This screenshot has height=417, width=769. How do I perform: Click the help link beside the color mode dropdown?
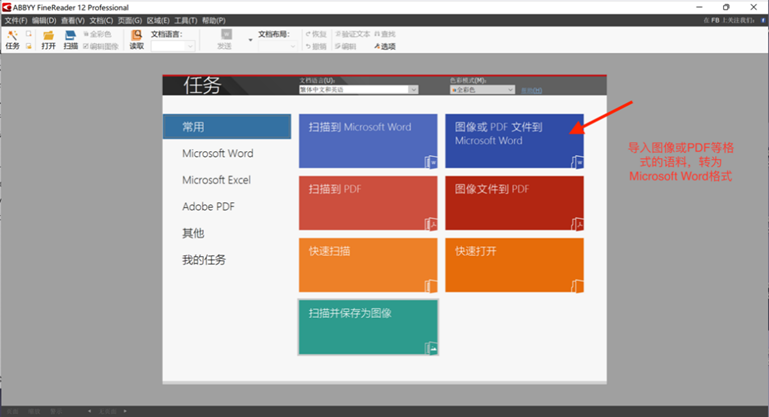531,90
